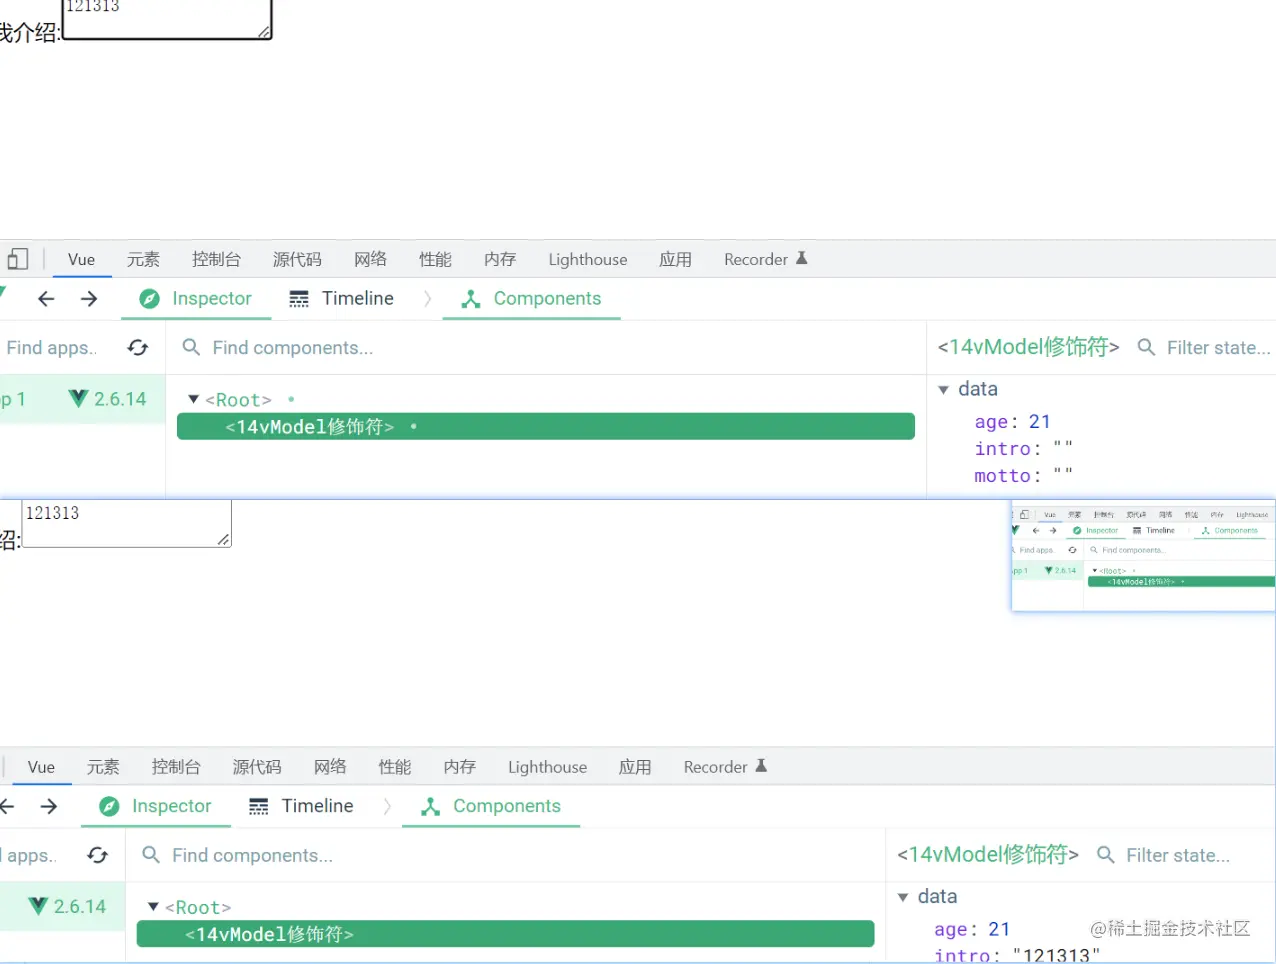This screenshot has width=1276, height=964.
Task: Open the Vue tab in upper DevTools
Action: 81,259
